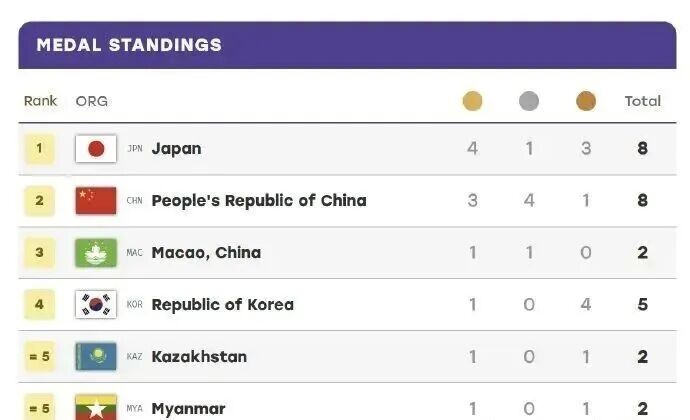The image size is (690, 420).
Task: Click the bronze medal column icon
Action: 586,101
